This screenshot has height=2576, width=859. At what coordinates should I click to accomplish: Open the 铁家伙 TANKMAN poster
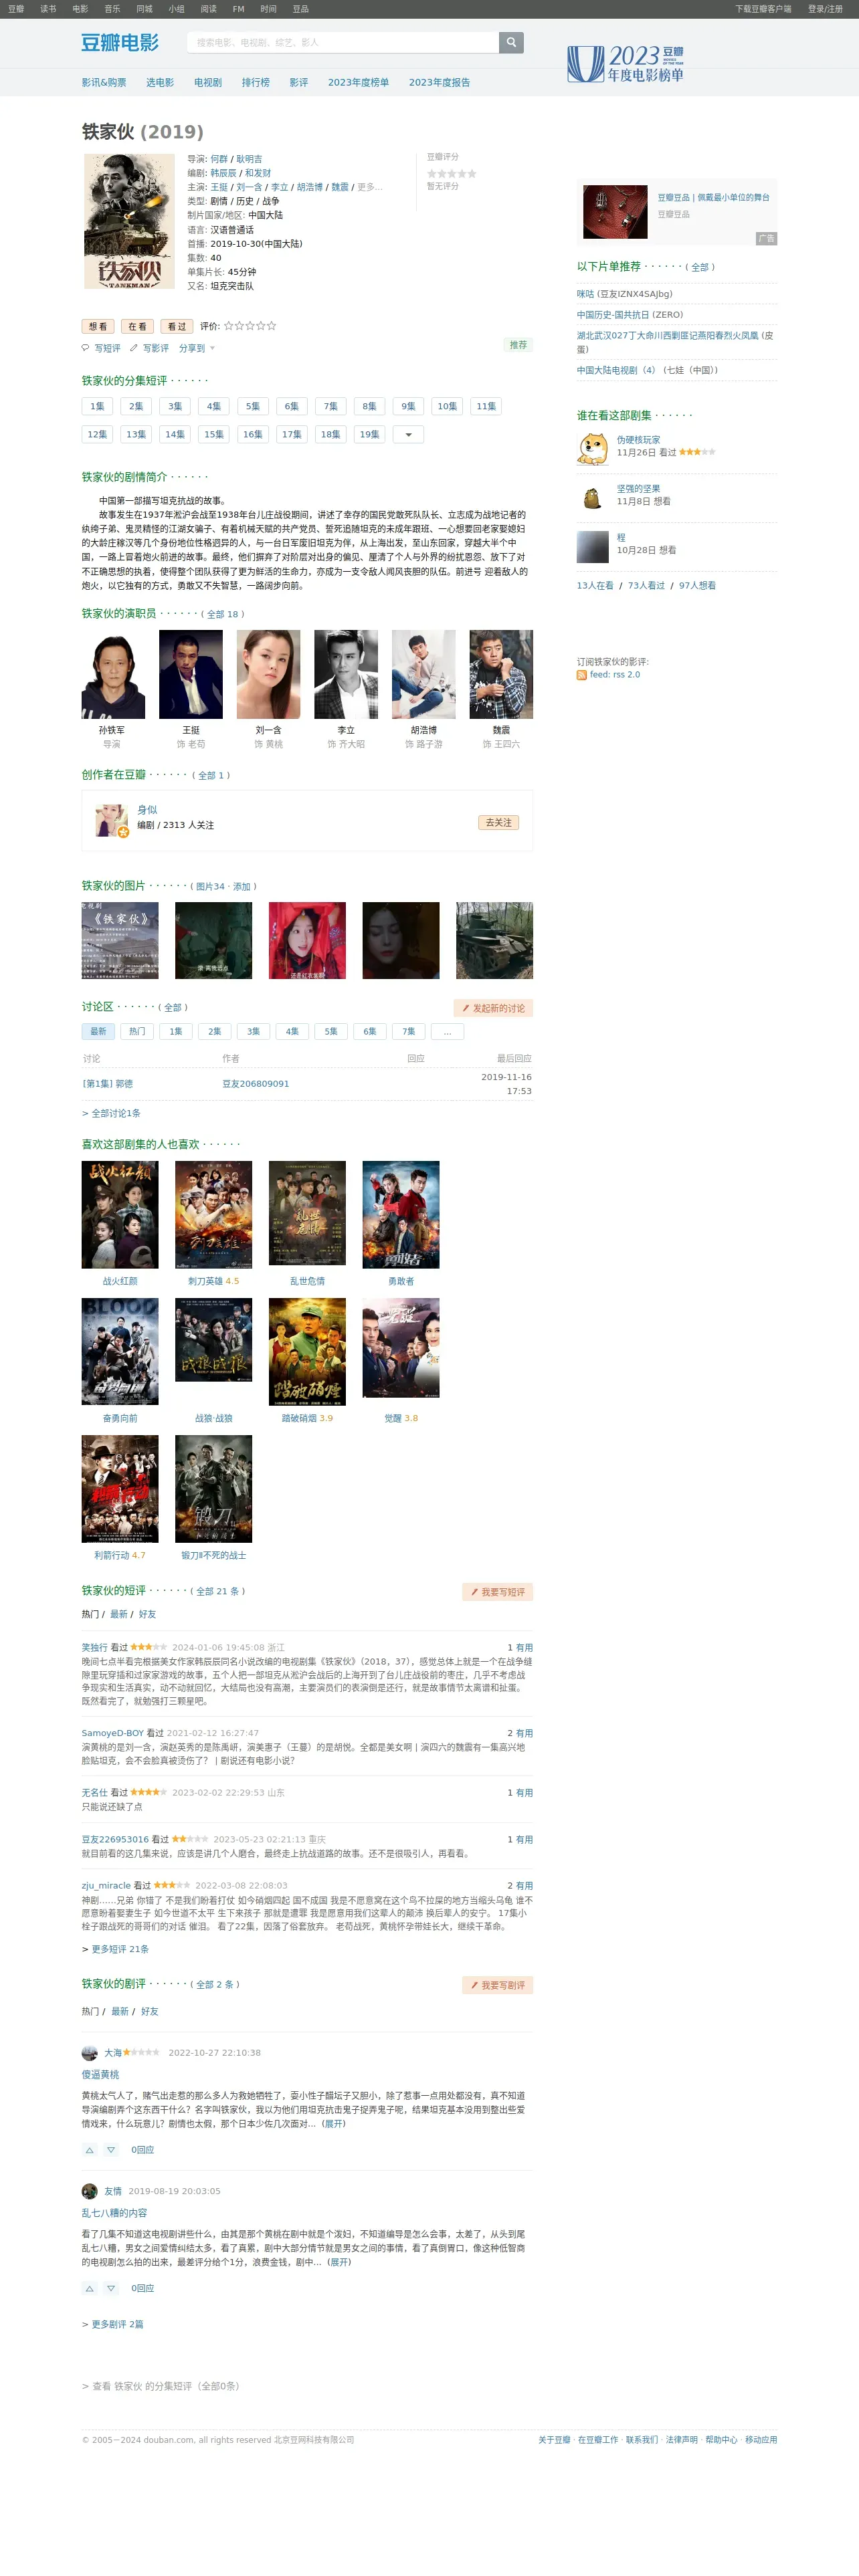(129, 221)
